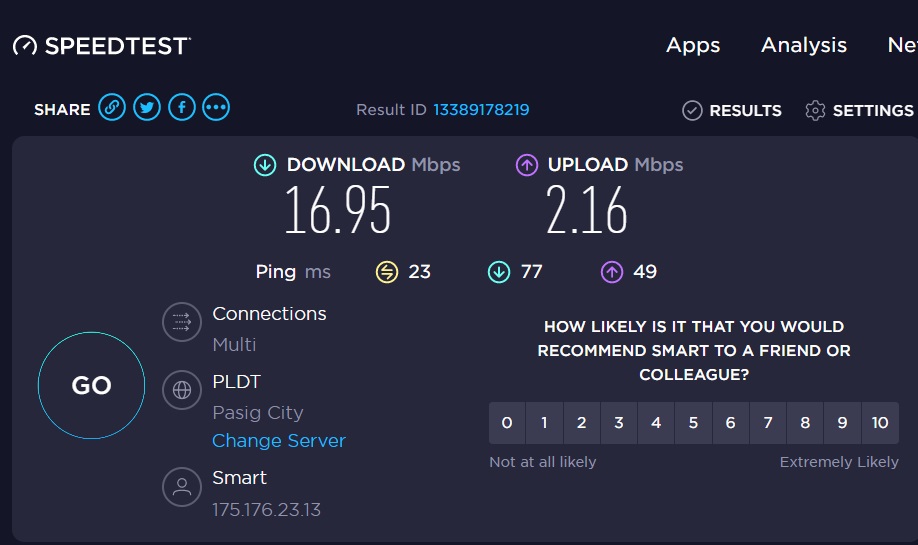This screenshot has width=918, height=545.
Task: Open Speedtest Settings
Action: pyautogui.click(x=860, y=110)
